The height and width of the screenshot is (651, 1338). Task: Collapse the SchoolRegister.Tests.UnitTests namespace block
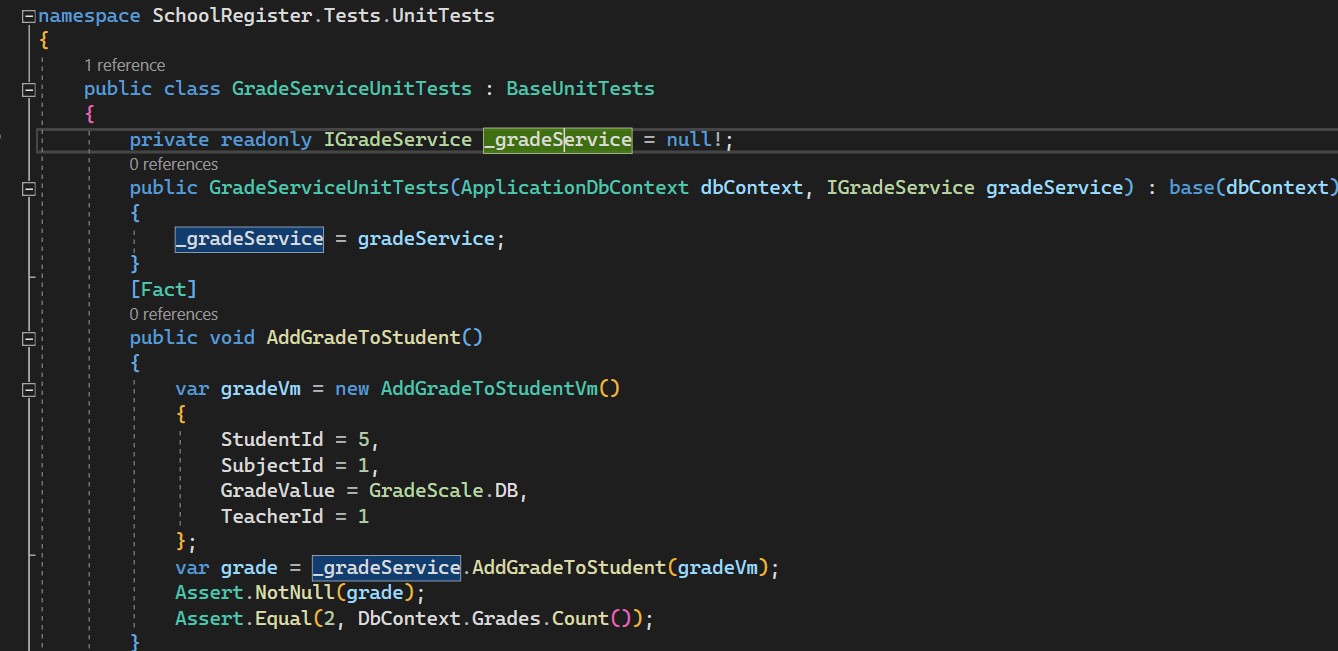[28, 17]
